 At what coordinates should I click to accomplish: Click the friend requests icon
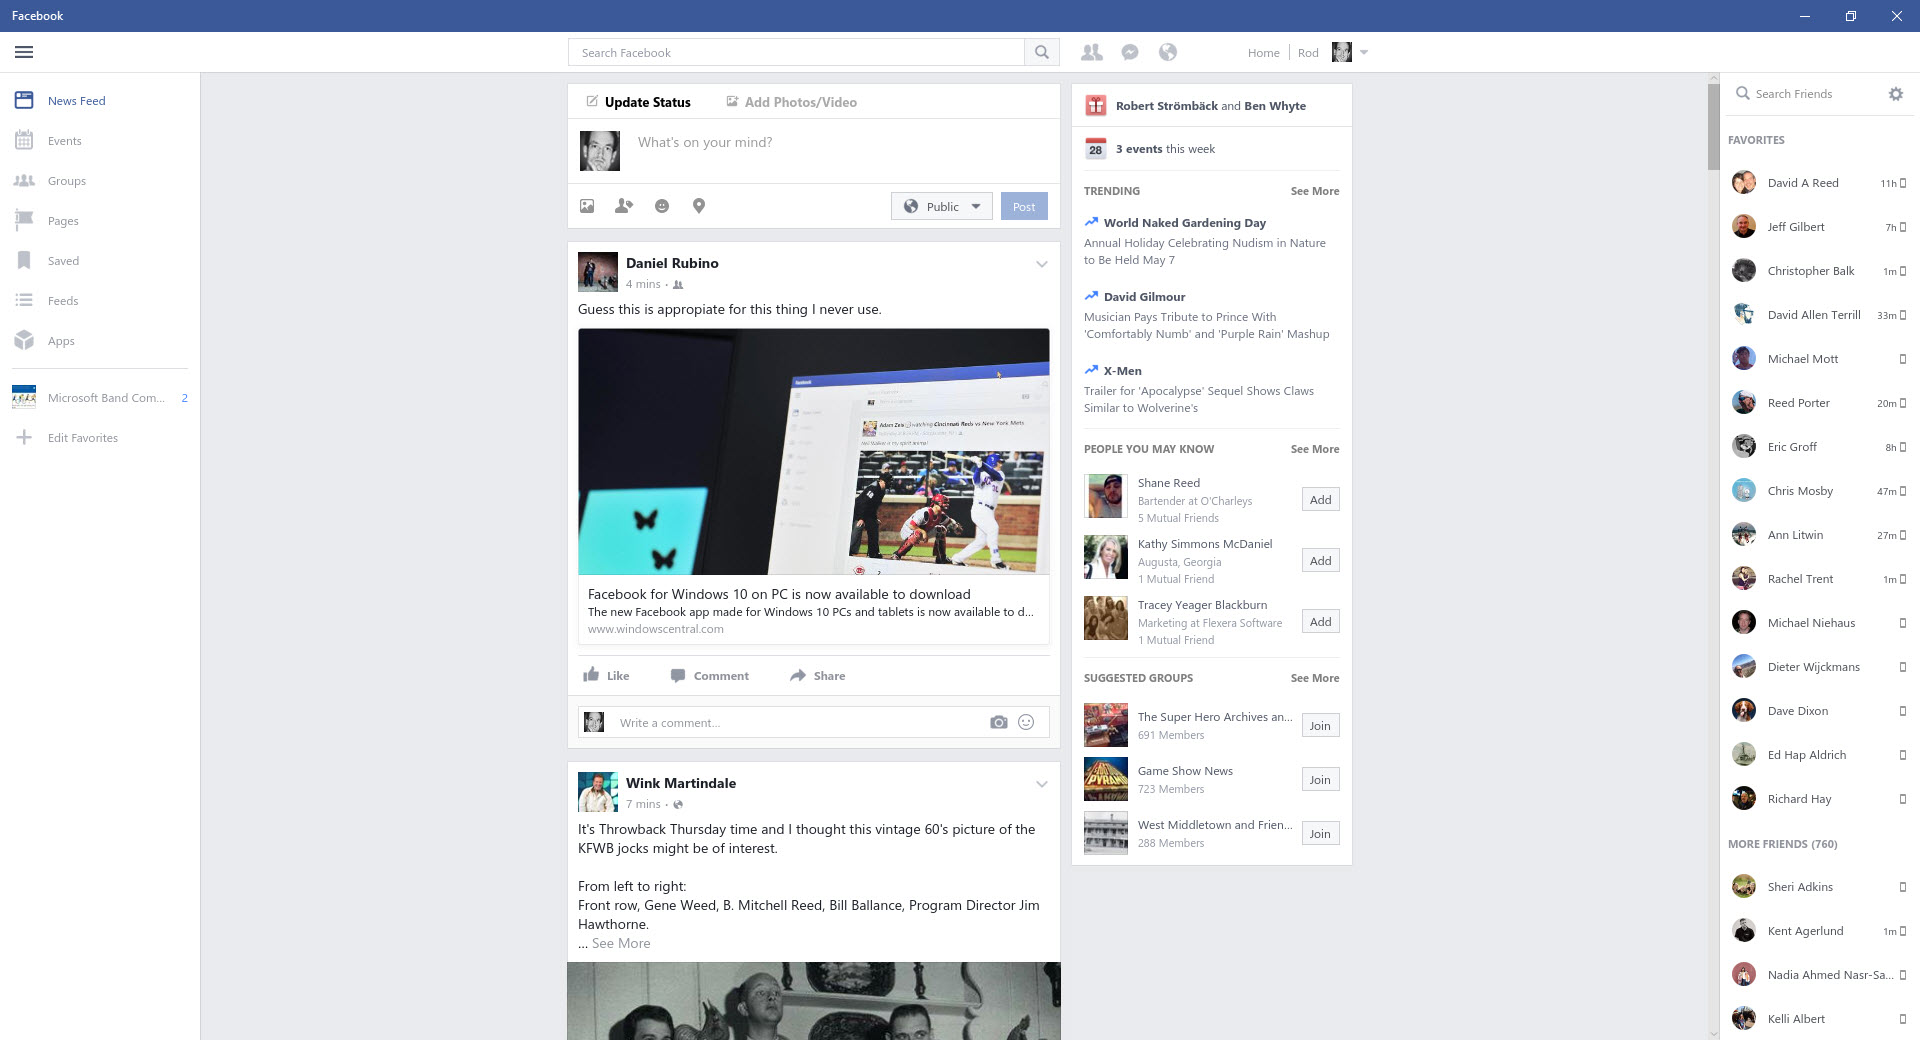point(1092,53)
